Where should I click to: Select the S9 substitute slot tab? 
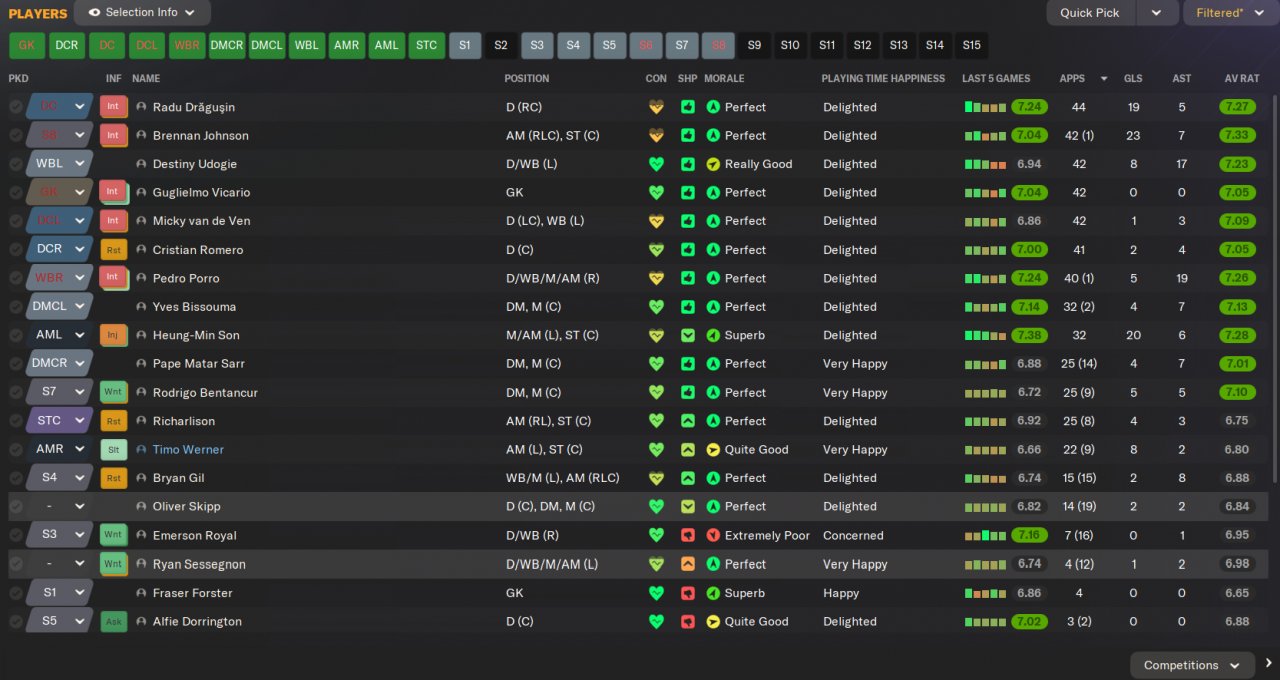[x=754, y=45]
